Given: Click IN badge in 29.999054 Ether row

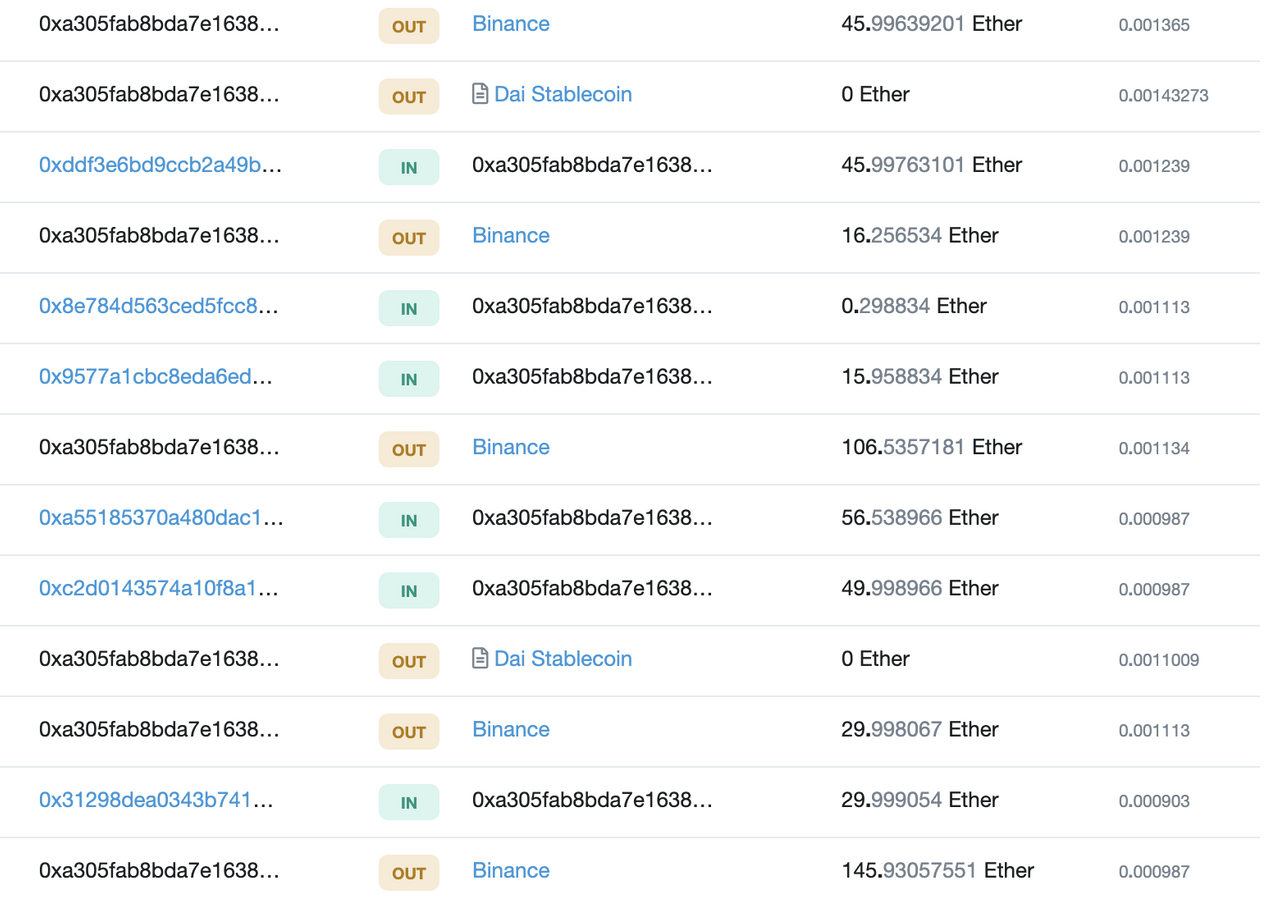Looking at the screenshot, I should [x=409, y=802].
